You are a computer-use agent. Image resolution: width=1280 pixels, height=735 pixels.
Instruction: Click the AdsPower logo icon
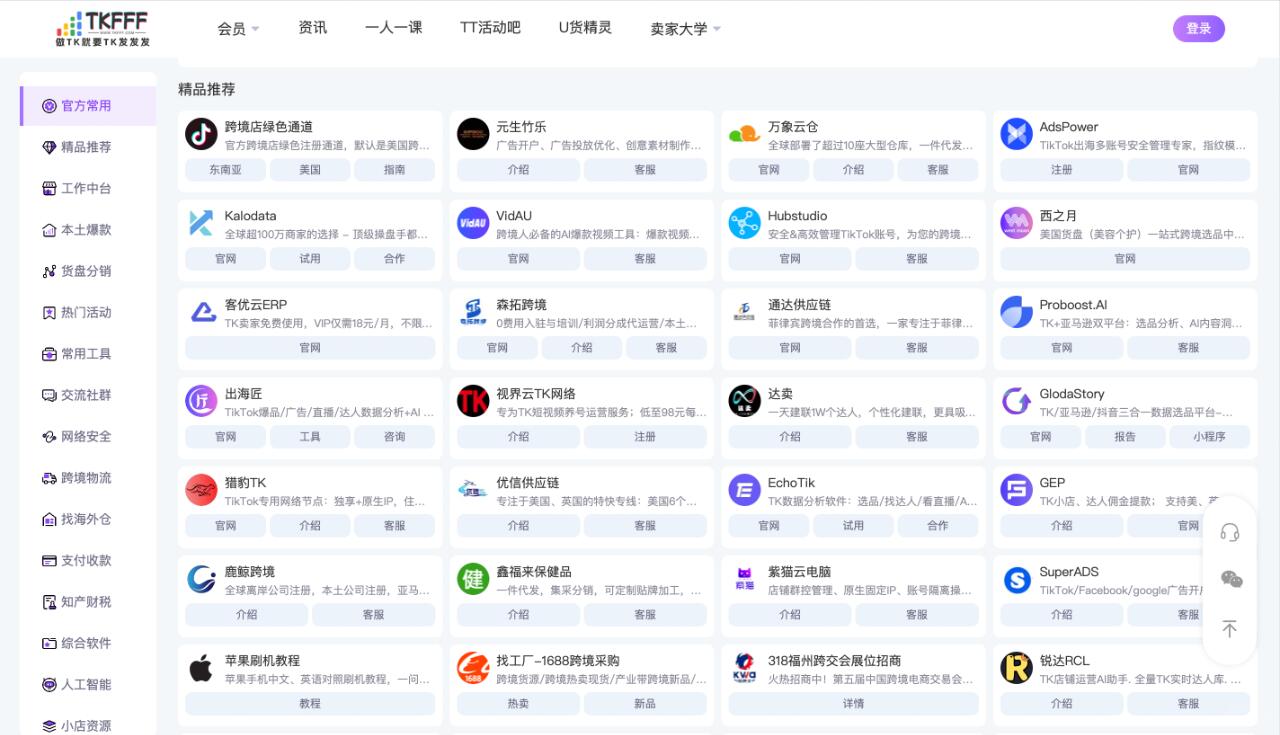[1016, 134]
